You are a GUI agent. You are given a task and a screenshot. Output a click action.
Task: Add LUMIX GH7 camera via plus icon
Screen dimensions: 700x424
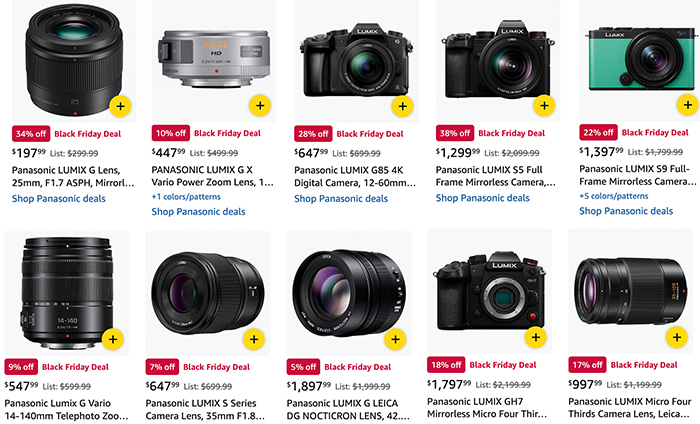(x=536, y=337)
